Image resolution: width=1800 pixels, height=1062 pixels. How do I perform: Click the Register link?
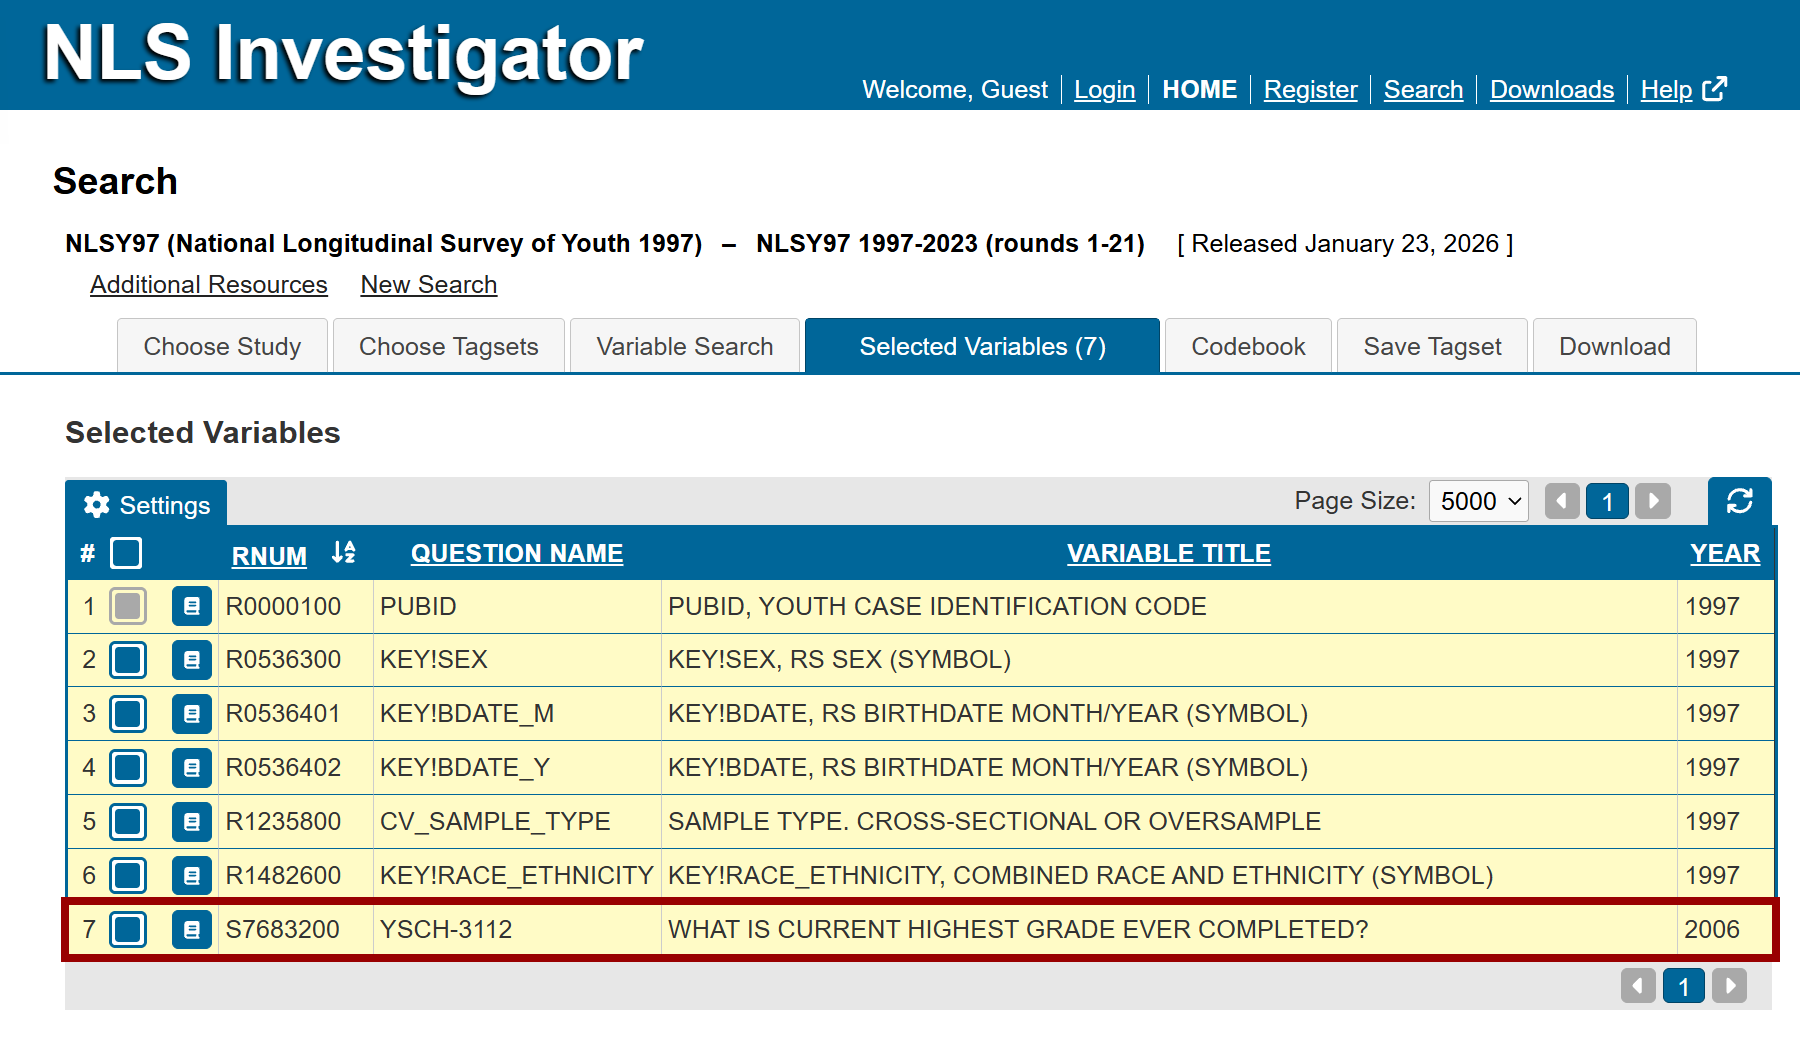(1310, 90)
